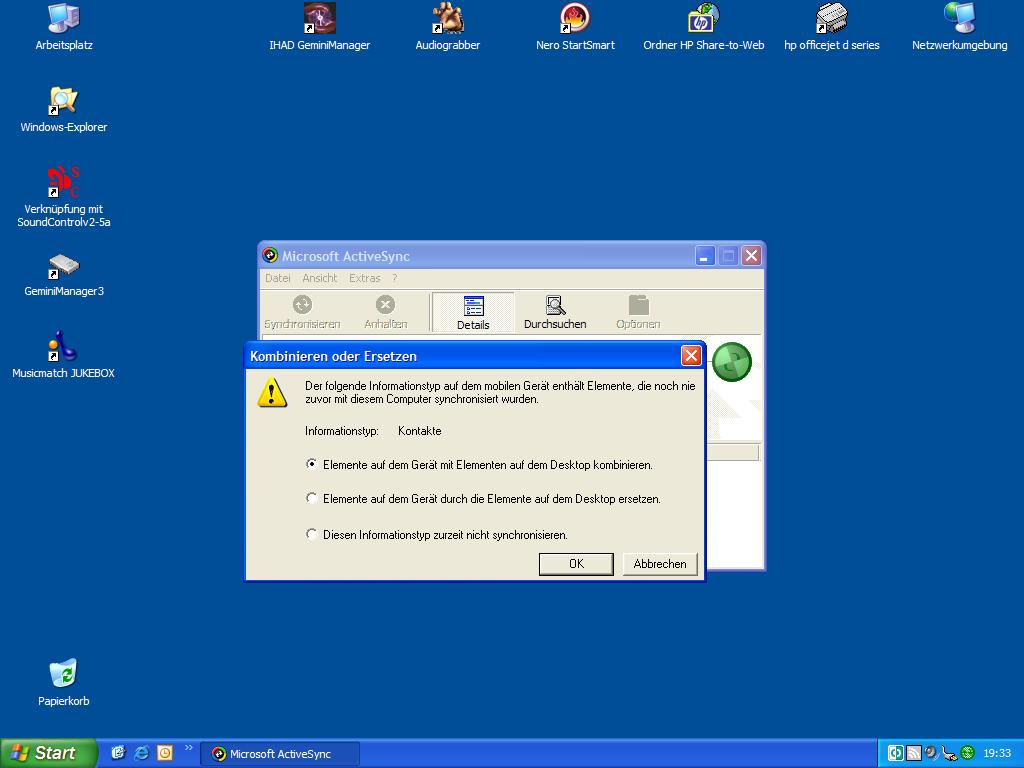This screenshot has width=1024, height=768.
Task: Click the wireless signal tray icon
Action: pyautogui.click(x=914, y=753)
